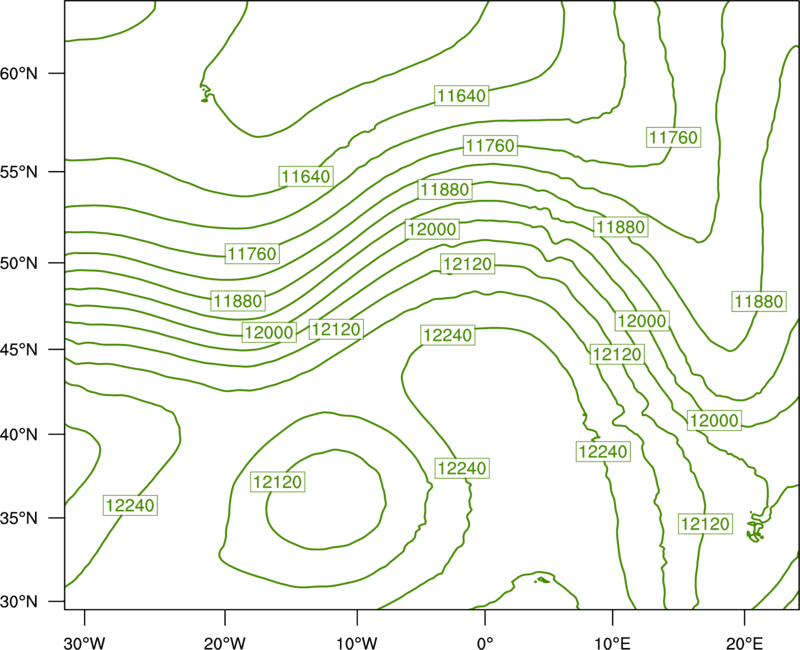Select the 12240 contour label nearest 30°W longitude
Screen dimensions: 800x650
[130, 505]
